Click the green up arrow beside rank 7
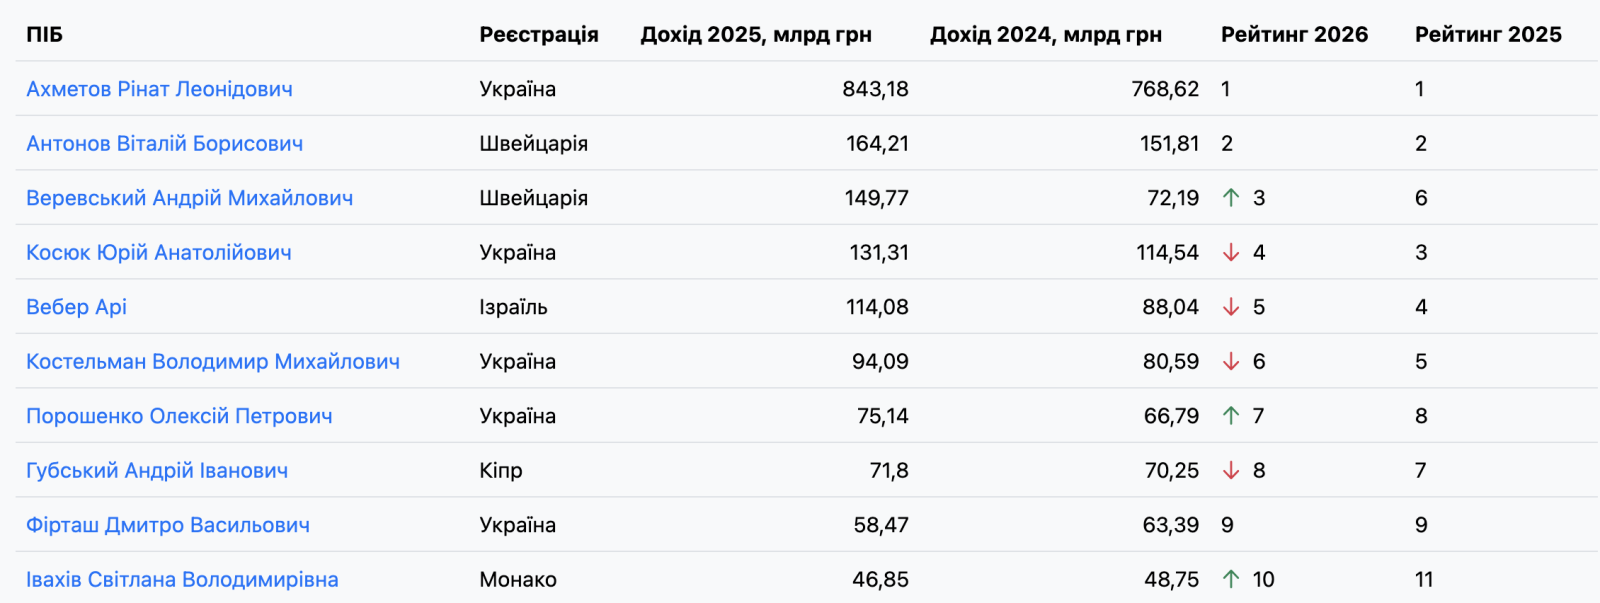Image resolution: width=1600 pixels, height=603 pixels. (x=1231, y=416)
